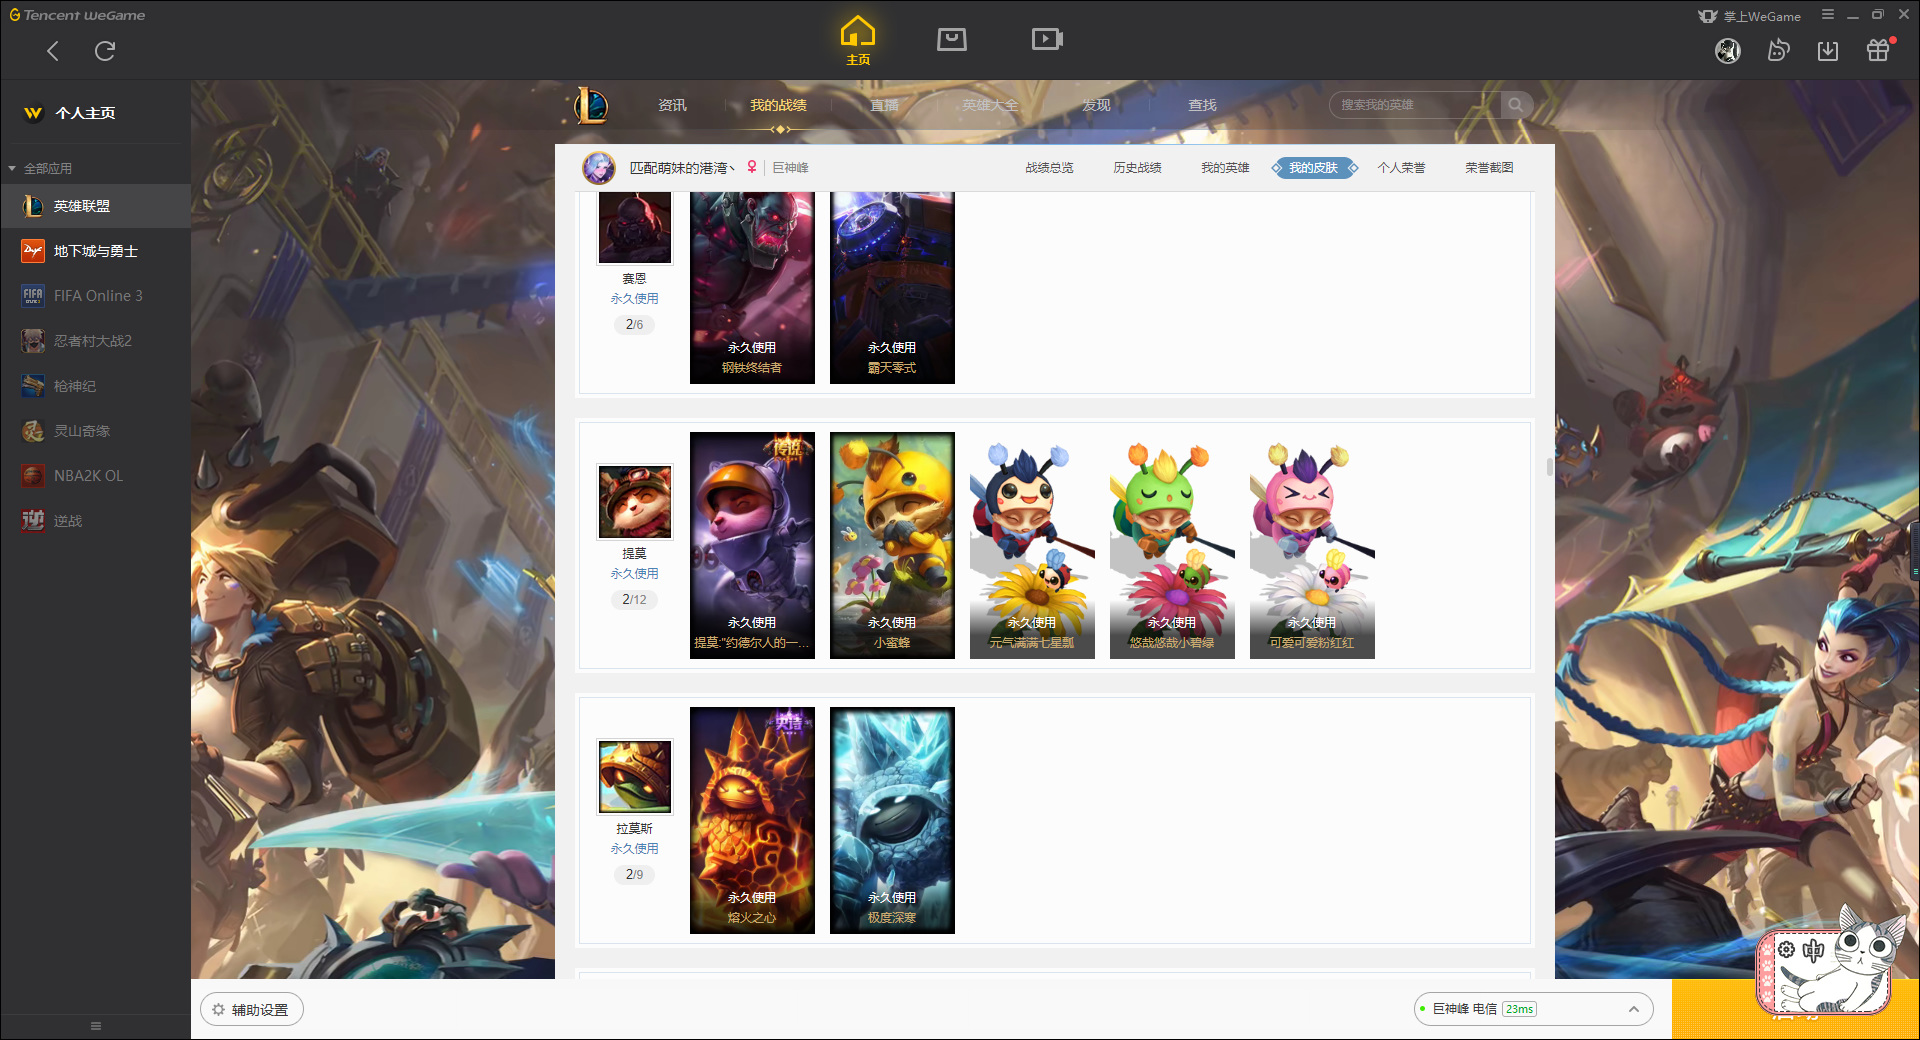The height and width of the screenshot is (1040, 1920).
Task: Open the 霸天零式 skin card
Action: point(892,288)
